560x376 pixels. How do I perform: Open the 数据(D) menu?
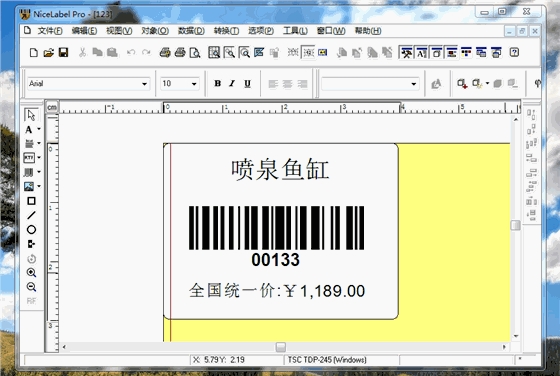[191, 31]
